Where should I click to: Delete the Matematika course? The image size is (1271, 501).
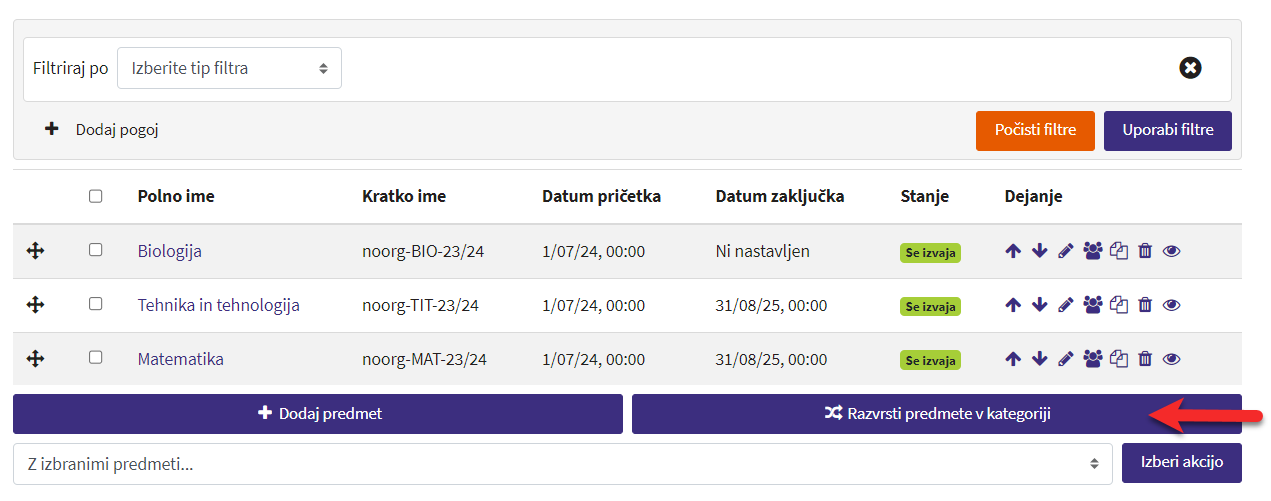[x=1146, y=359]
